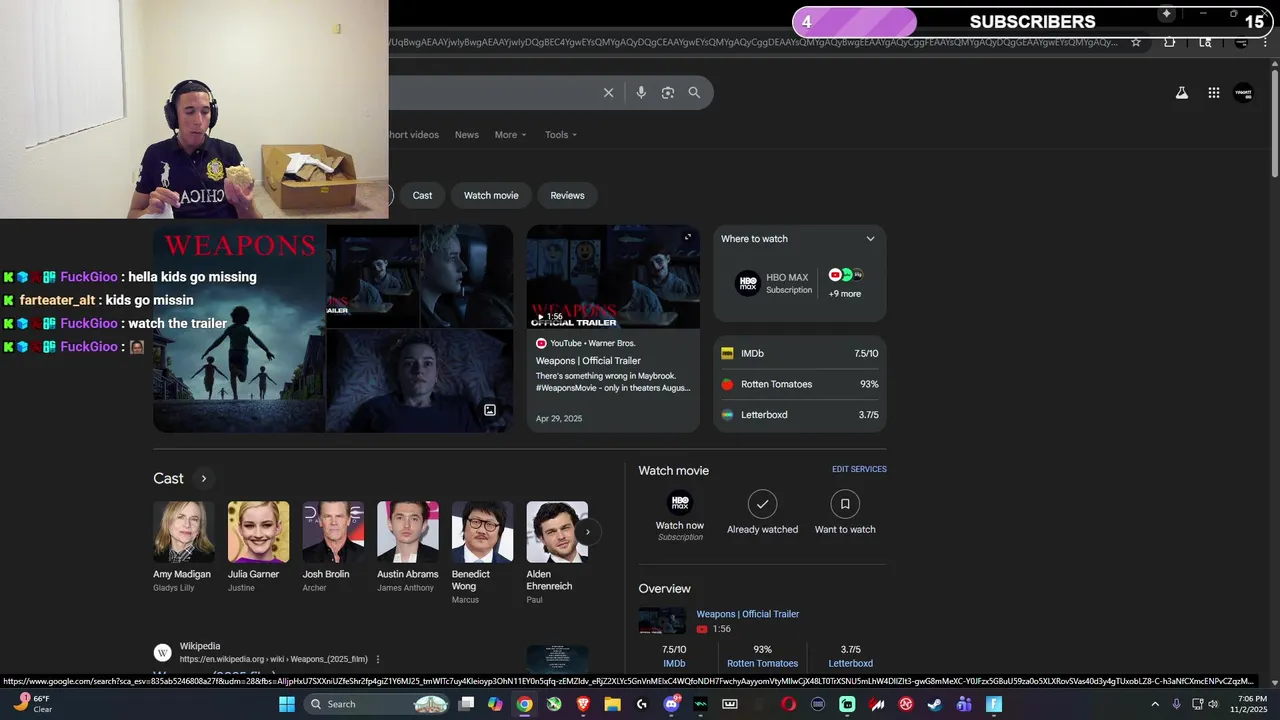Open Josh Brolin cast photo
Image resolution: width=1280 pixels, height=720 pixels.
[x=333, y=532]
